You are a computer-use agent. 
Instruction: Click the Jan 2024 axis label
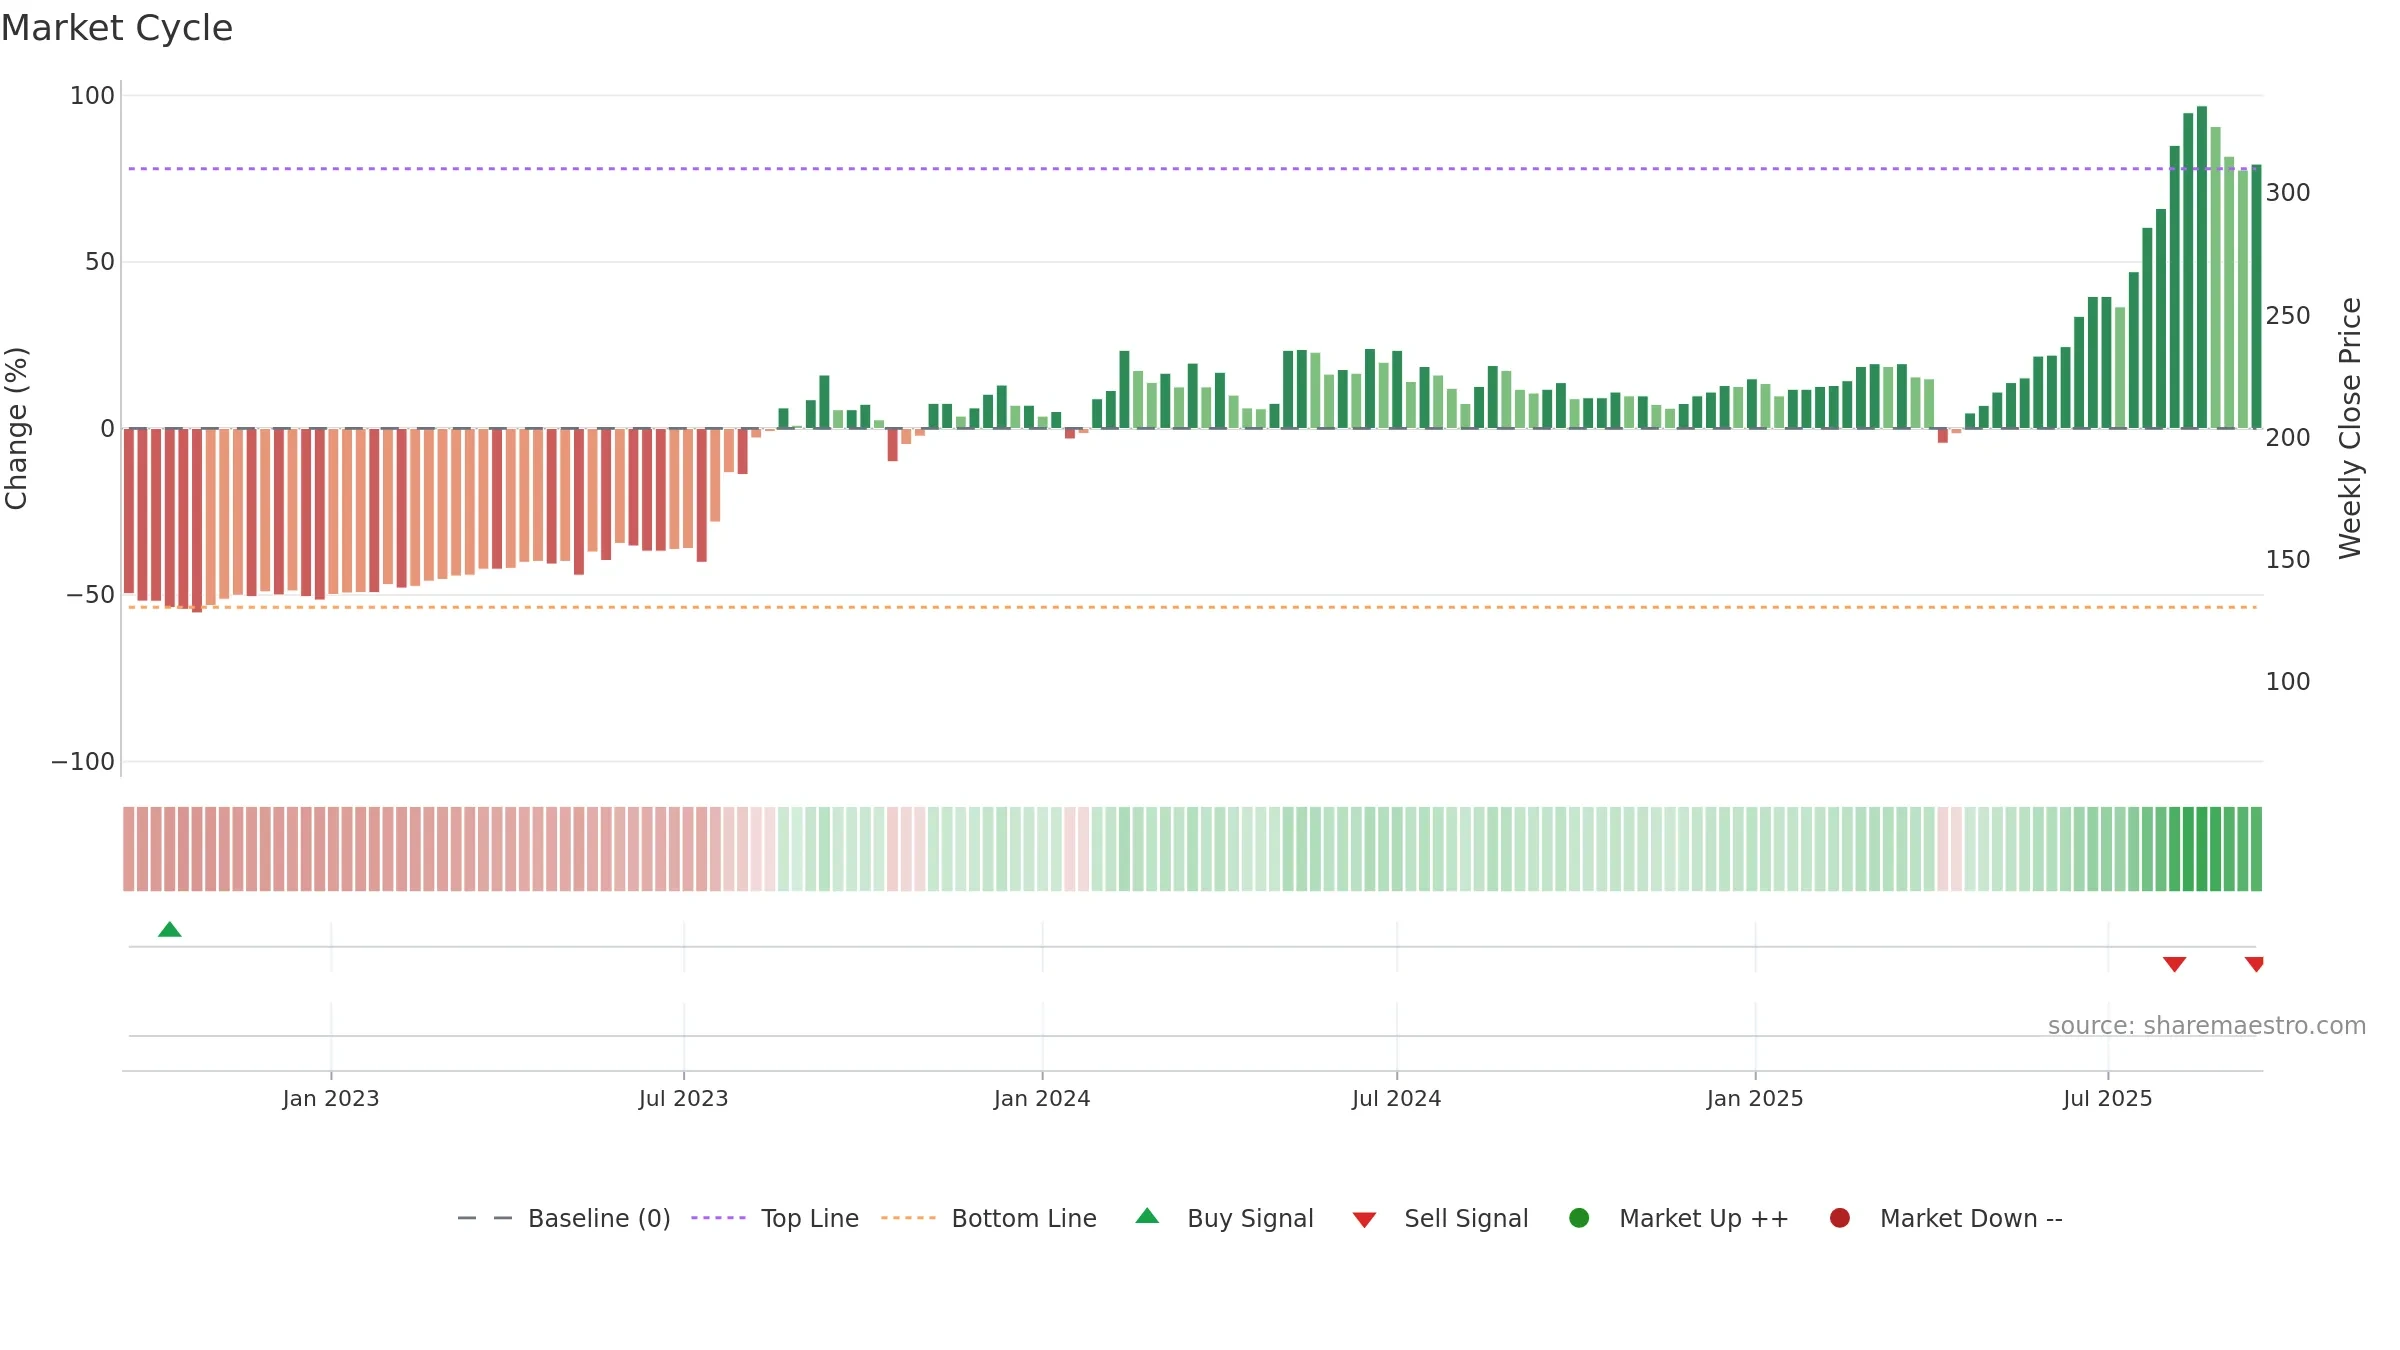point(1042,1099)
